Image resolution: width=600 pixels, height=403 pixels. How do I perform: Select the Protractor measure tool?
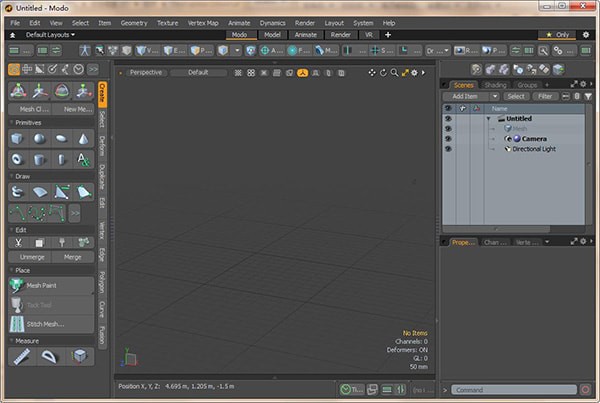50,356
